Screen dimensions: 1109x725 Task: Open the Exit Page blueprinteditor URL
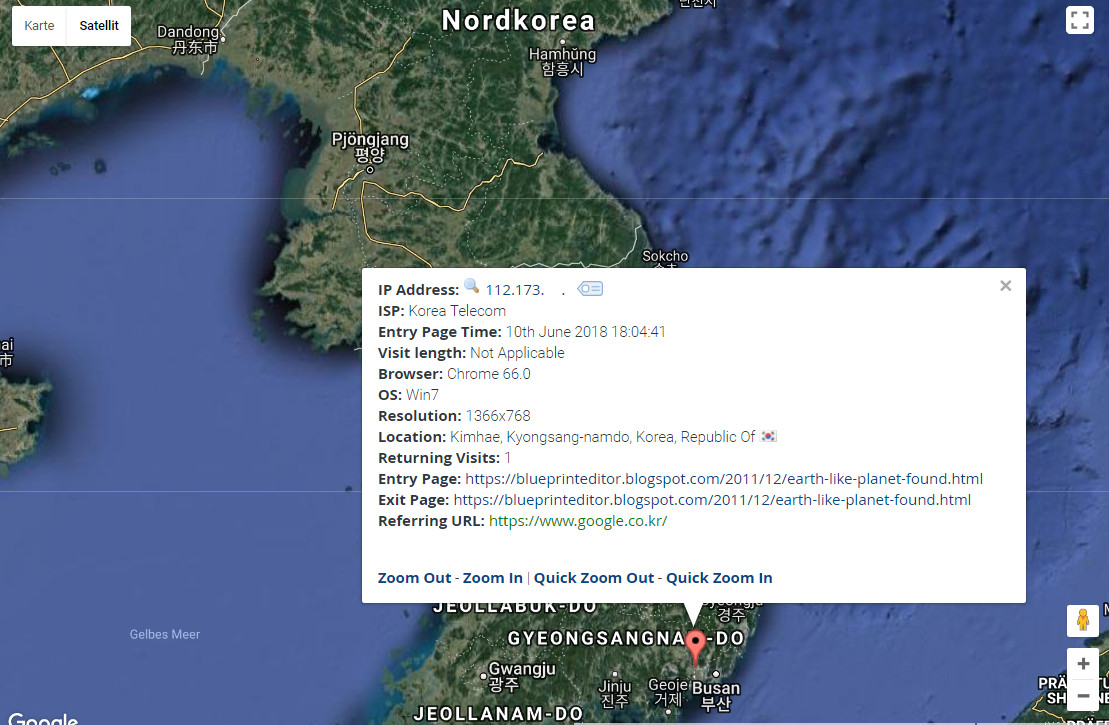click(712, 500)
